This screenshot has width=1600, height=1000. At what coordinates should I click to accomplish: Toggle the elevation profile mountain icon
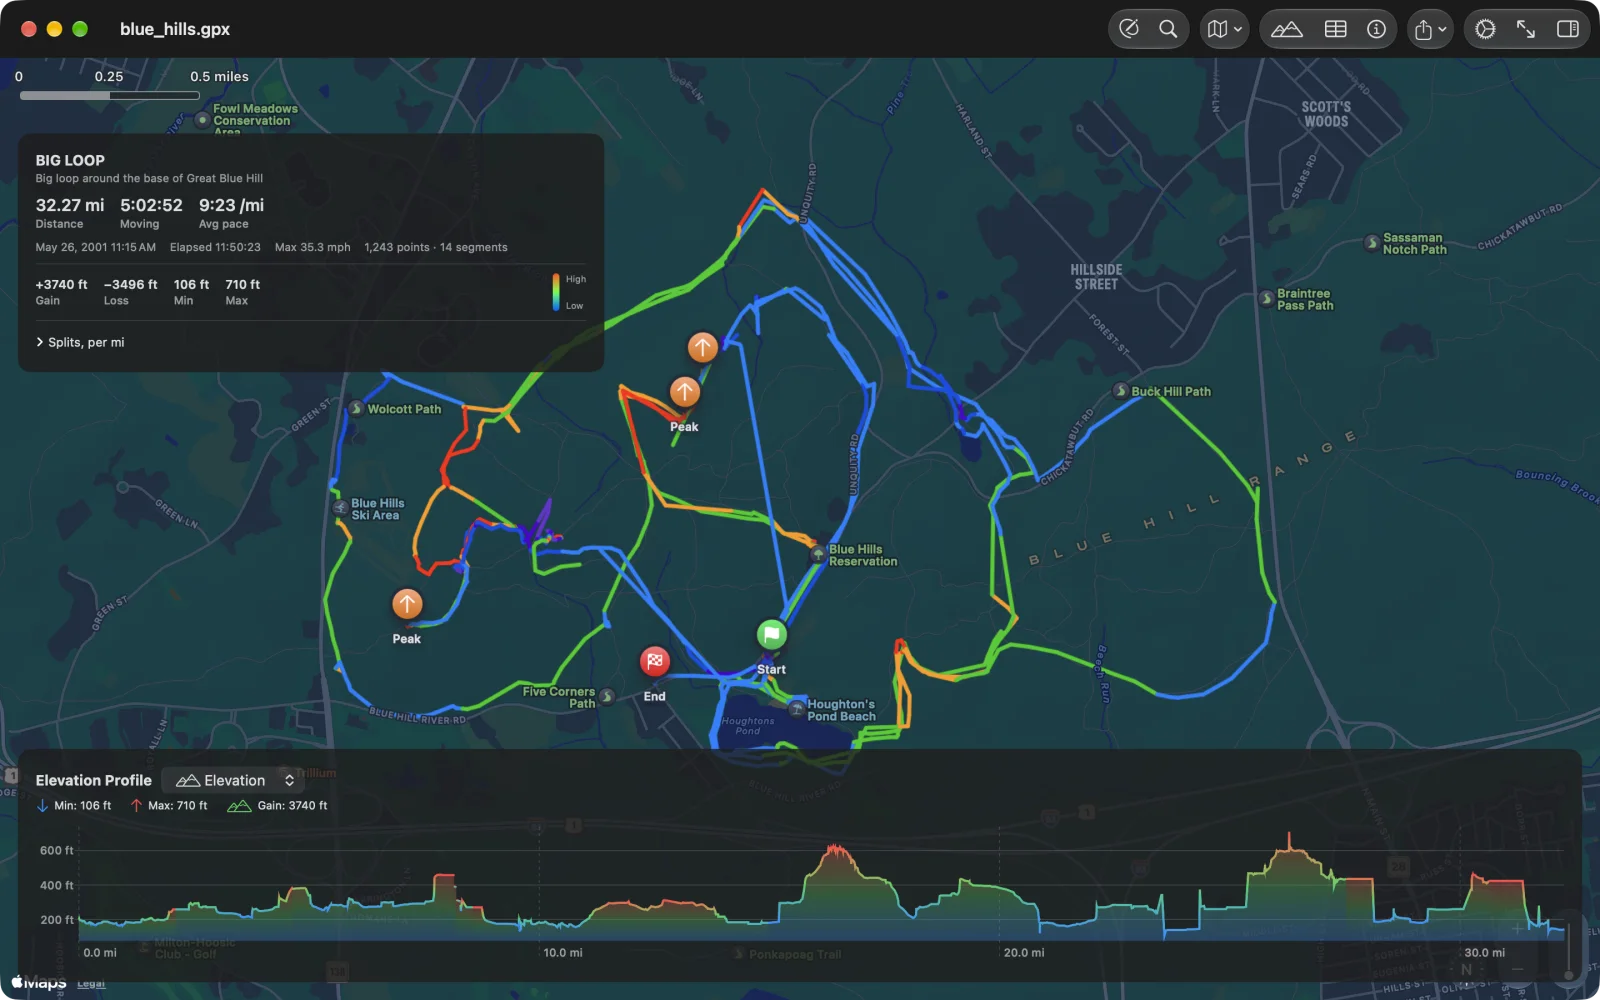click(1287, 29)
